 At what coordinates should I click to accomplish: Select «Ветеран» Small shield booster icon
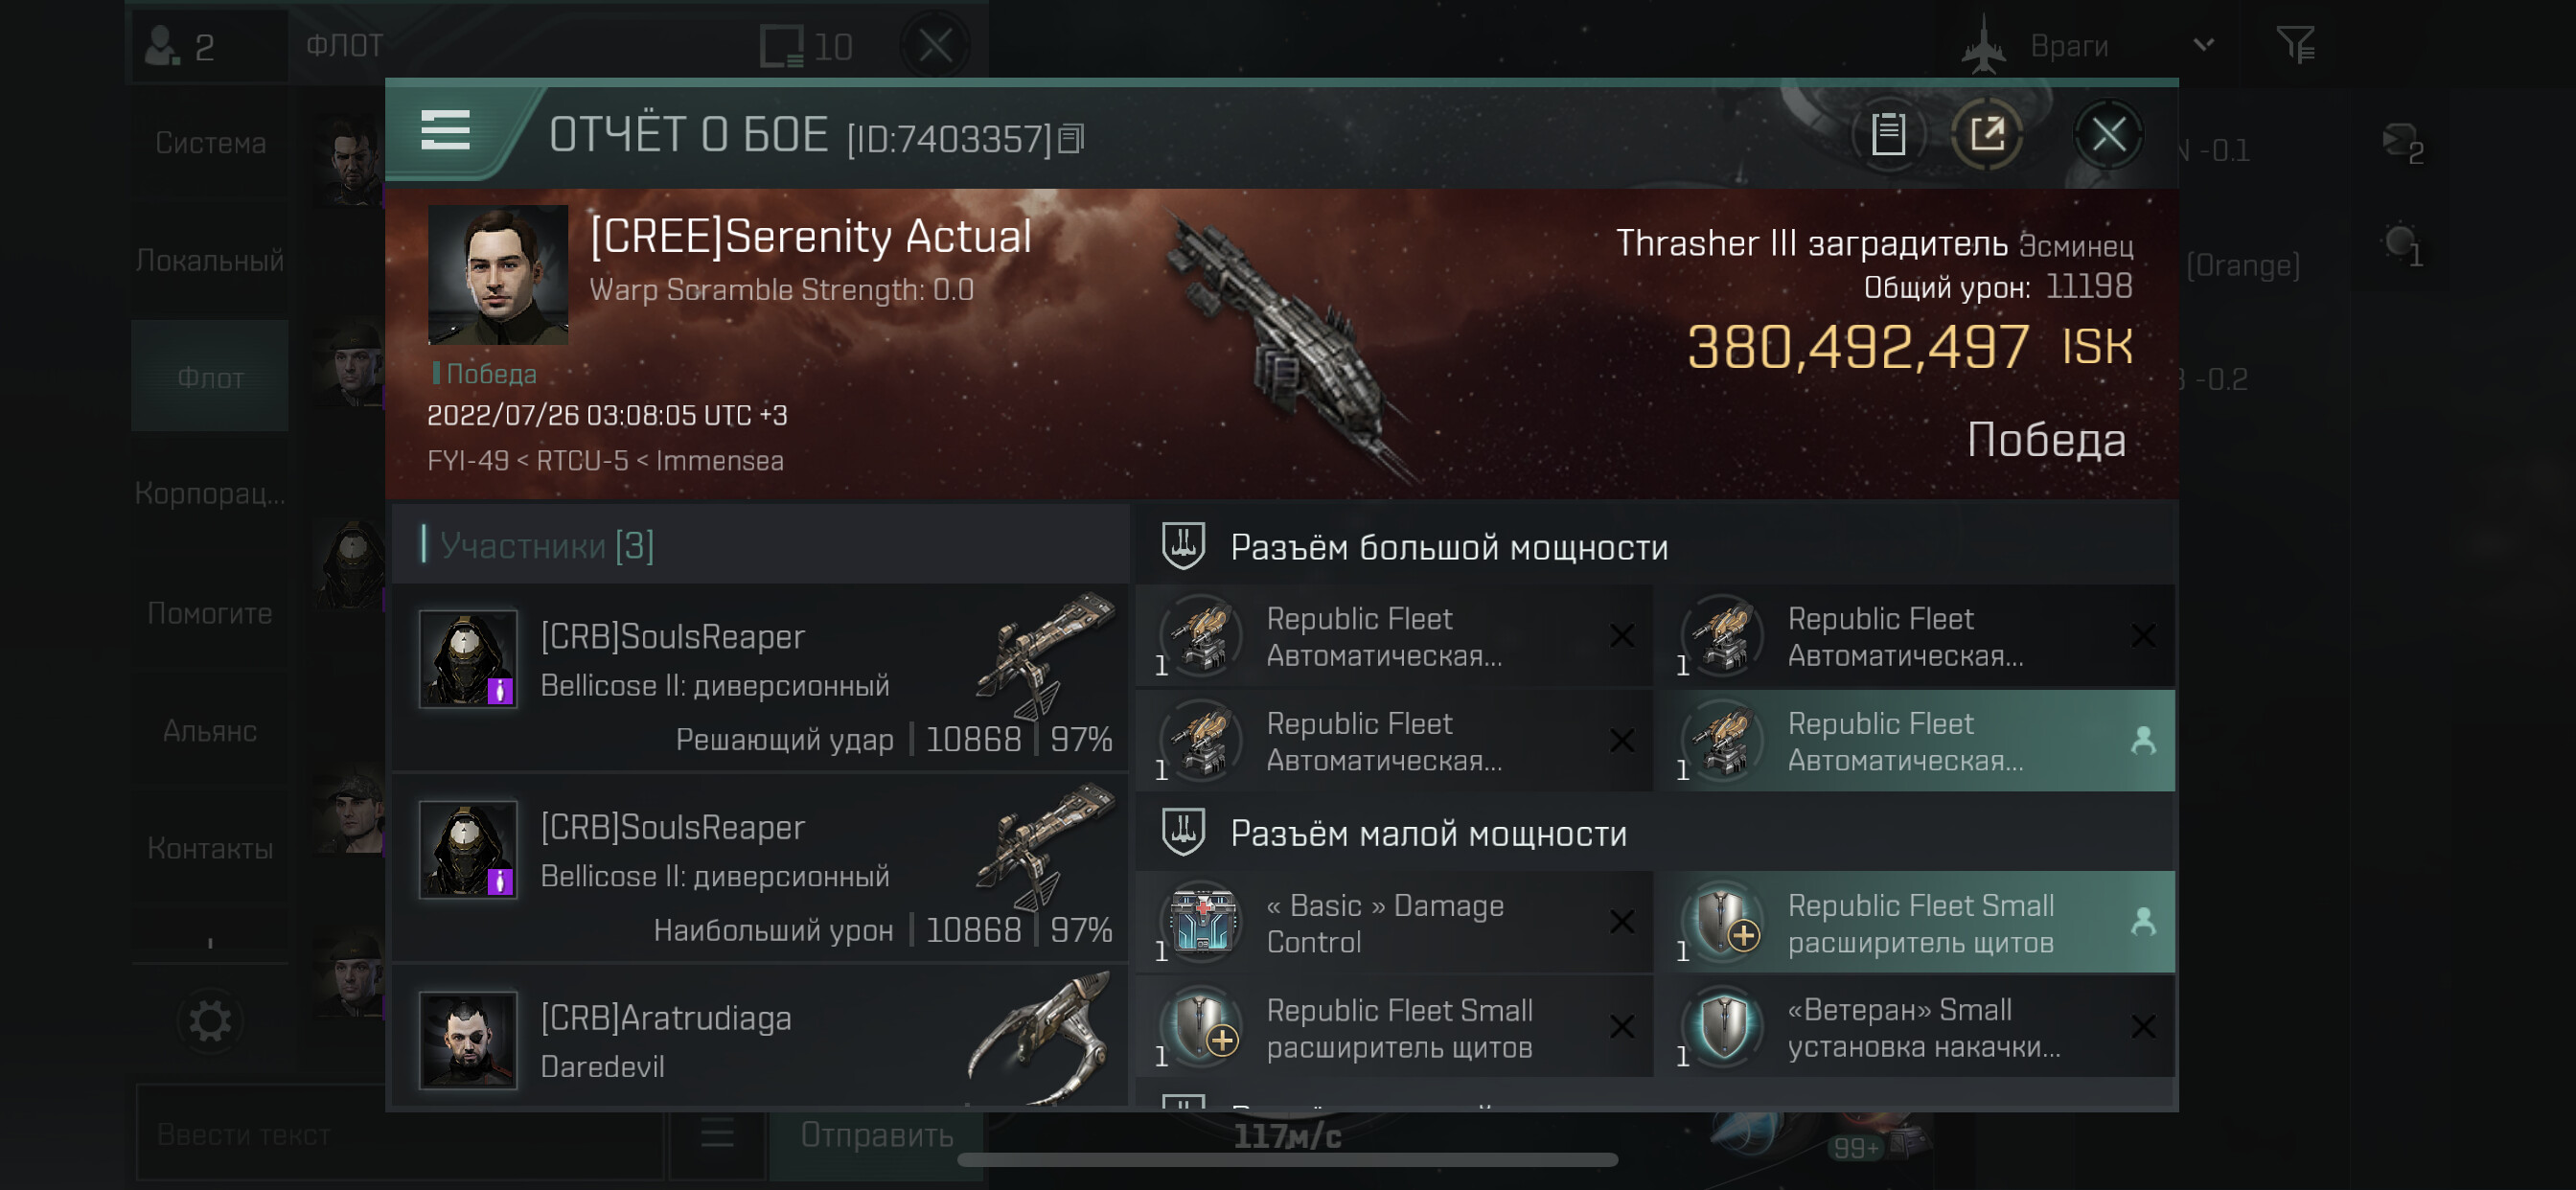(x=1723, y=1026)
